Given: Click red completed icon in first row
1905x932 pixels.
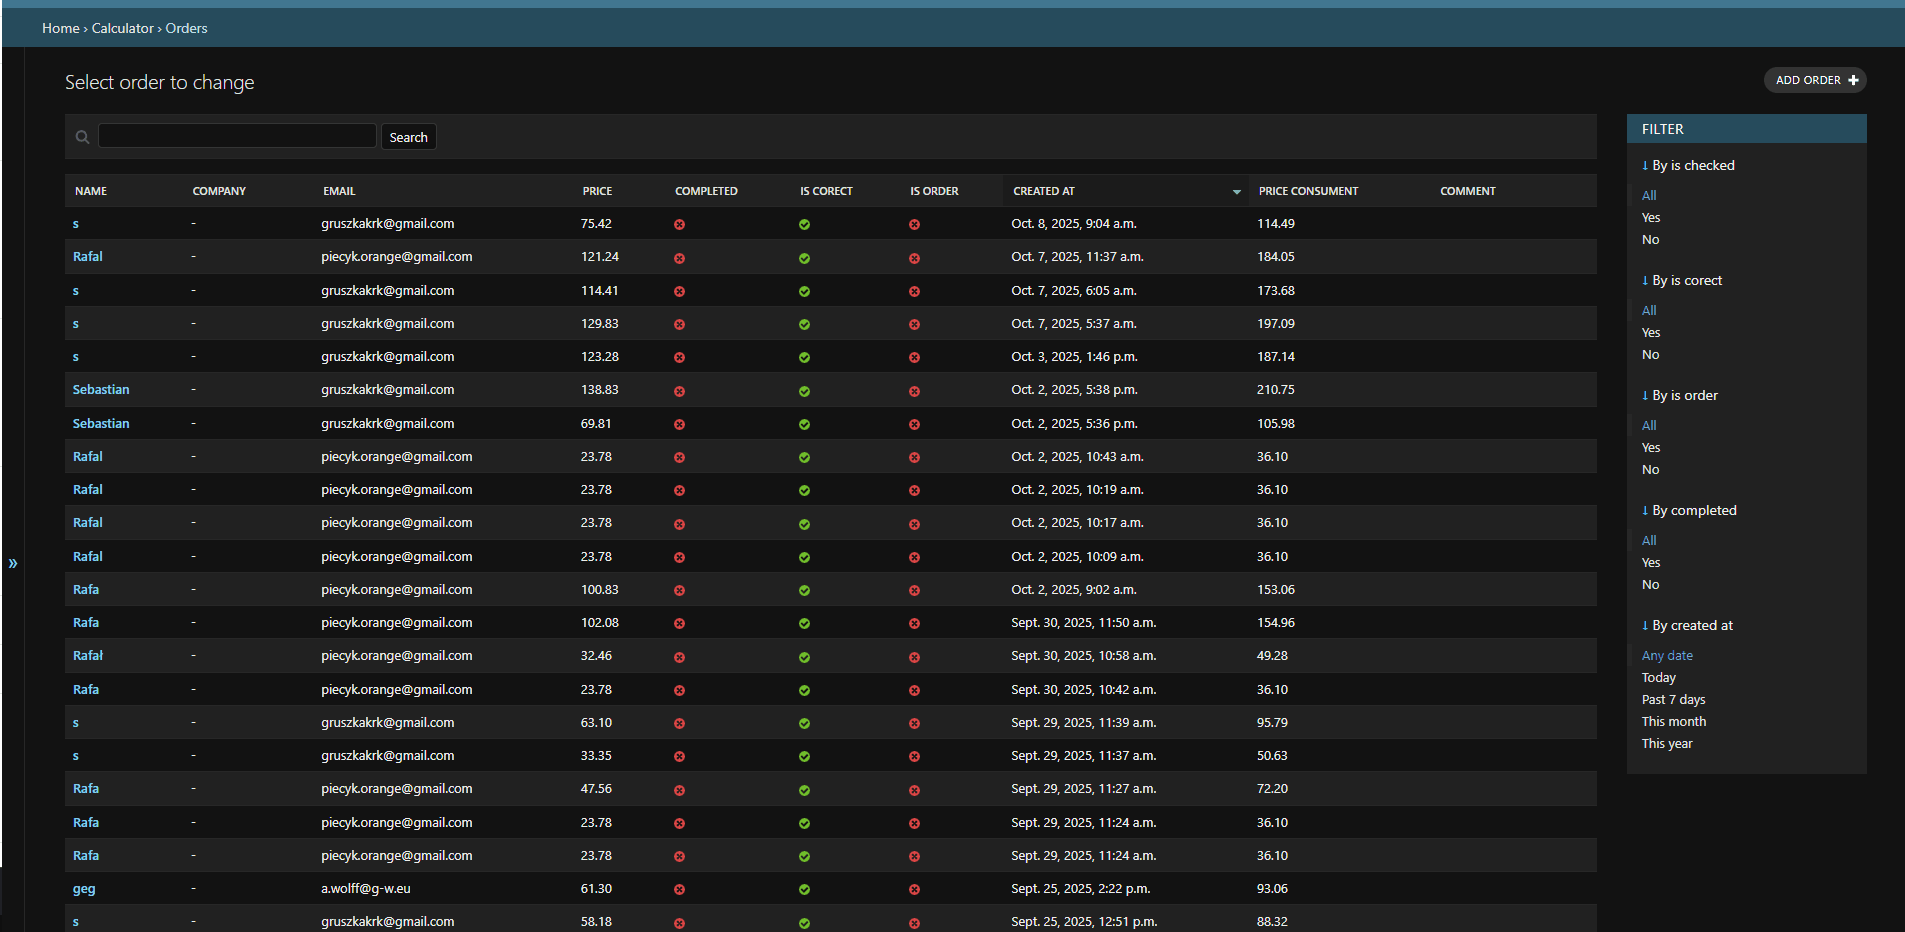Looking at the screenshot, I should [x=679, y=225].
